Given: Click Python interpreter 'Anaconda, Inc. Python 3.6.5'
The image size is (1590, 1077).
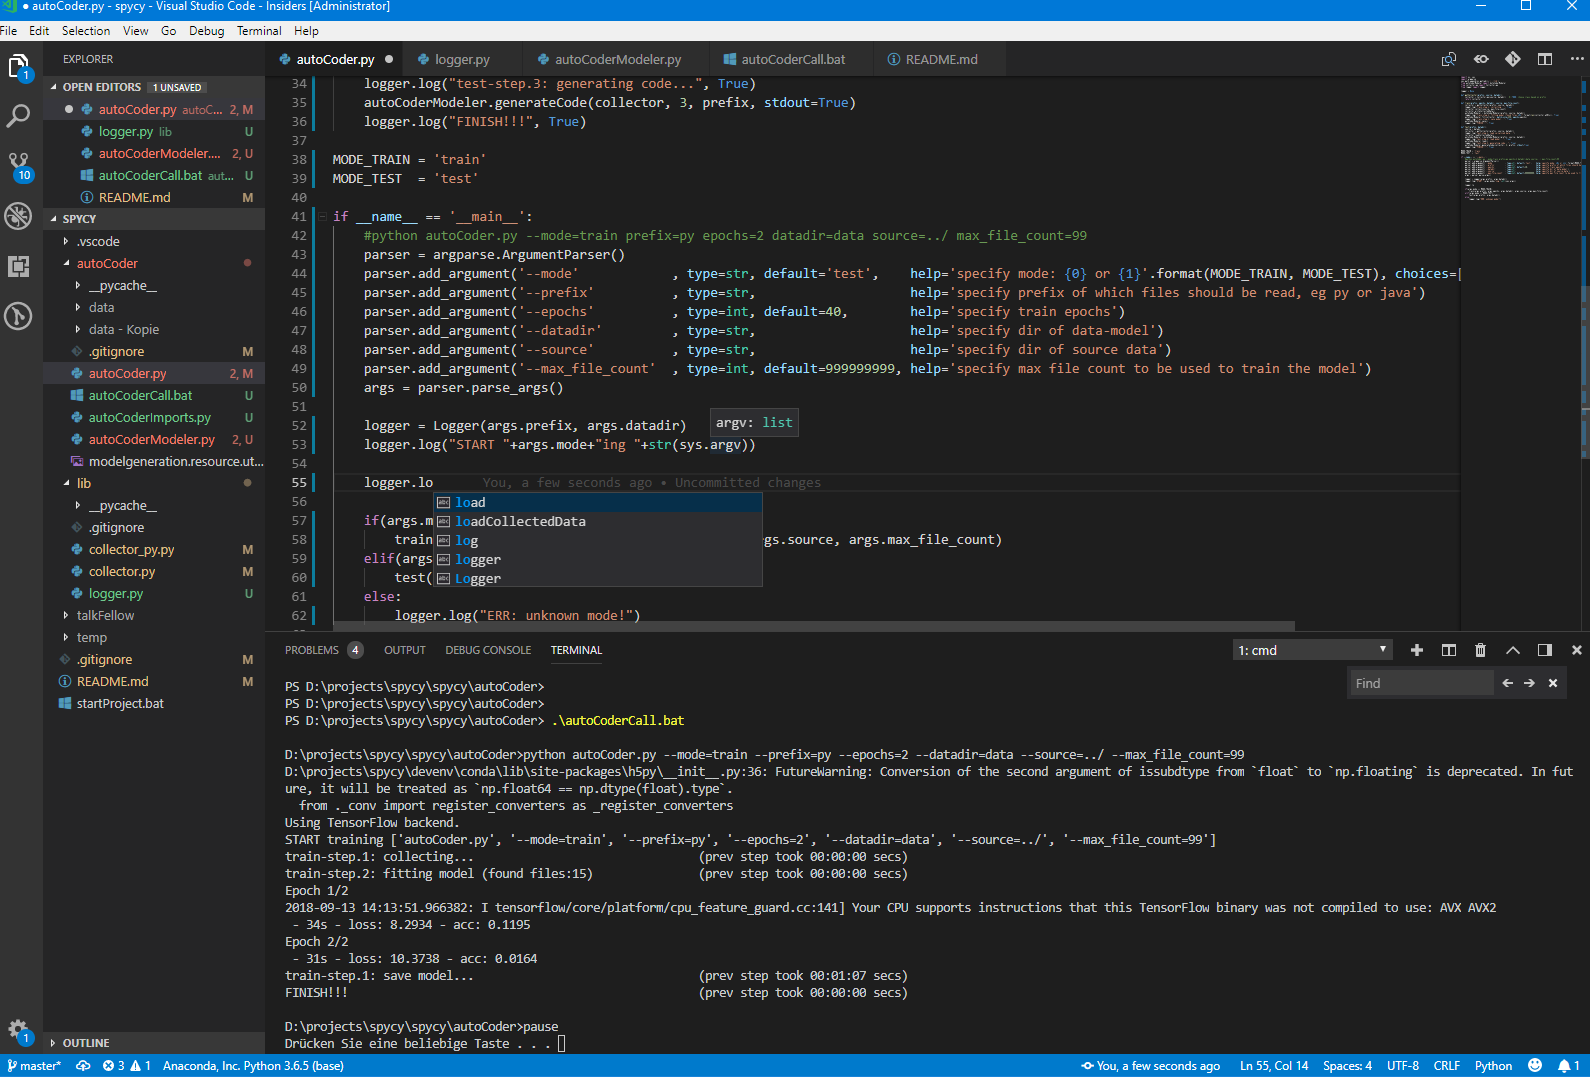Looking at the screenshot, I should coord(253,1066).
